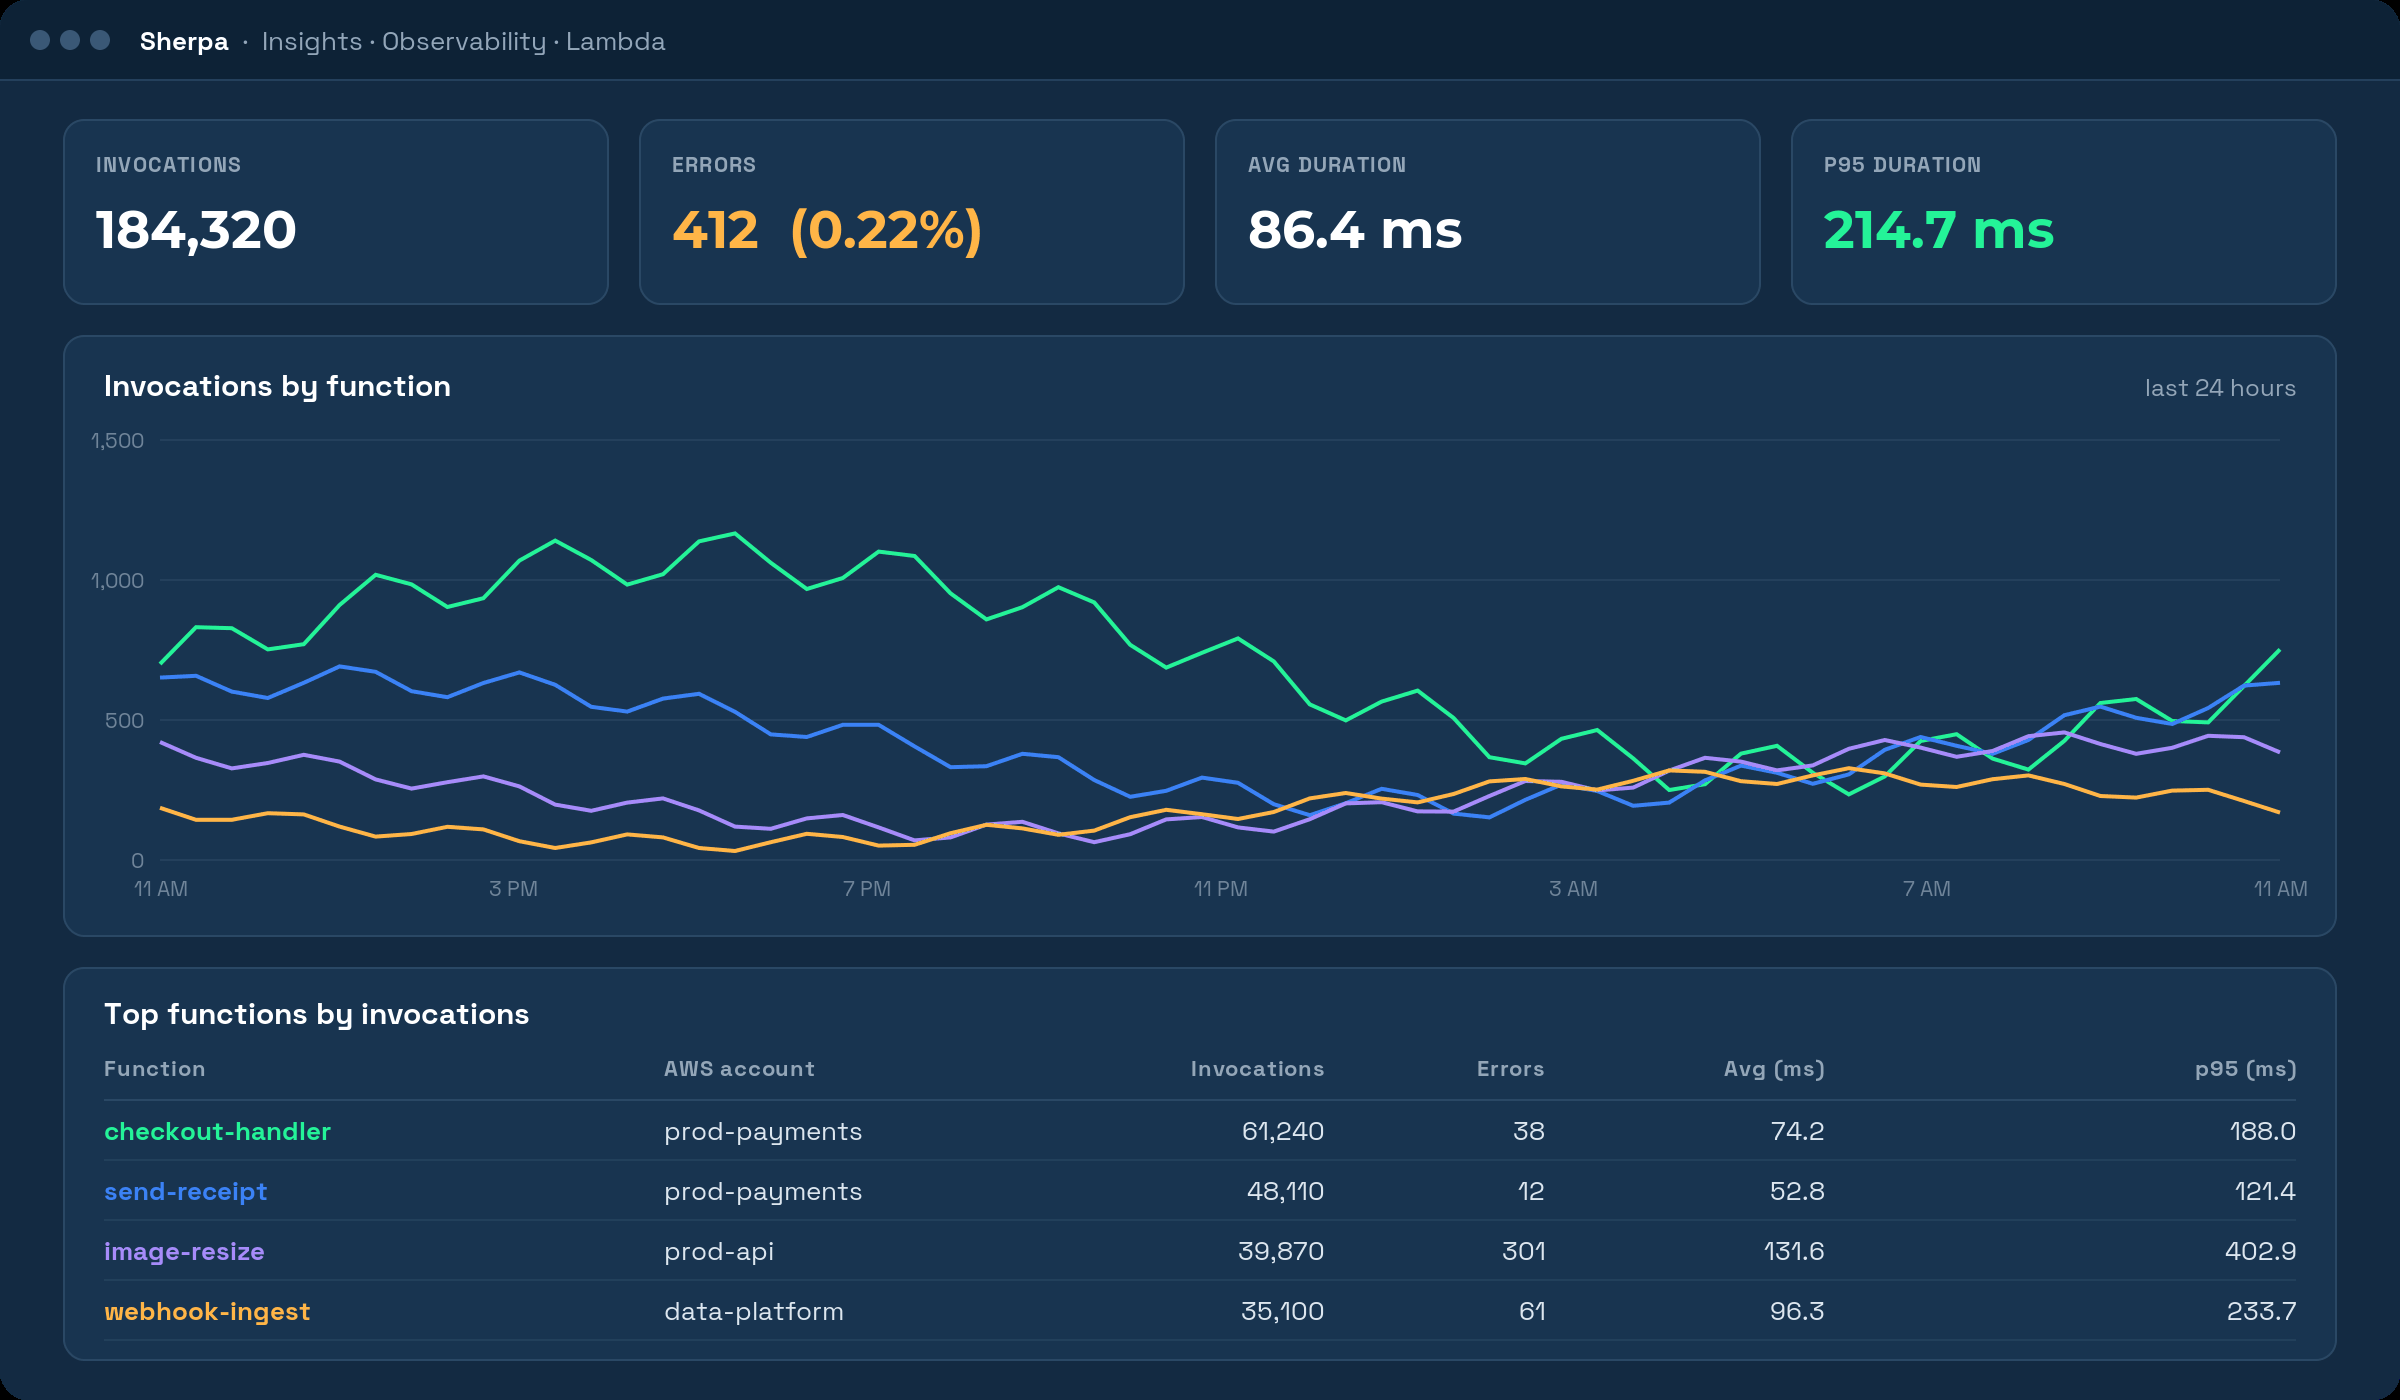Click the 3 AM tick on chart axis

[x=1574, y=889]
